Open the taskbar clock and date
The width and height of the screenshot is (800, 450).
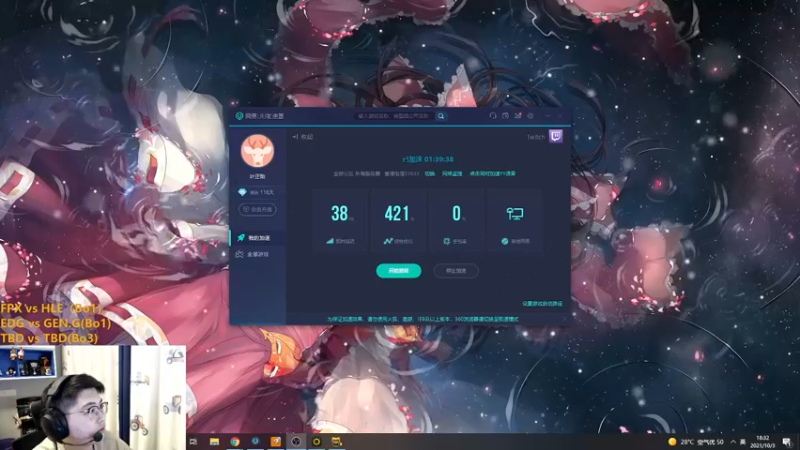[x=762, y=442]
